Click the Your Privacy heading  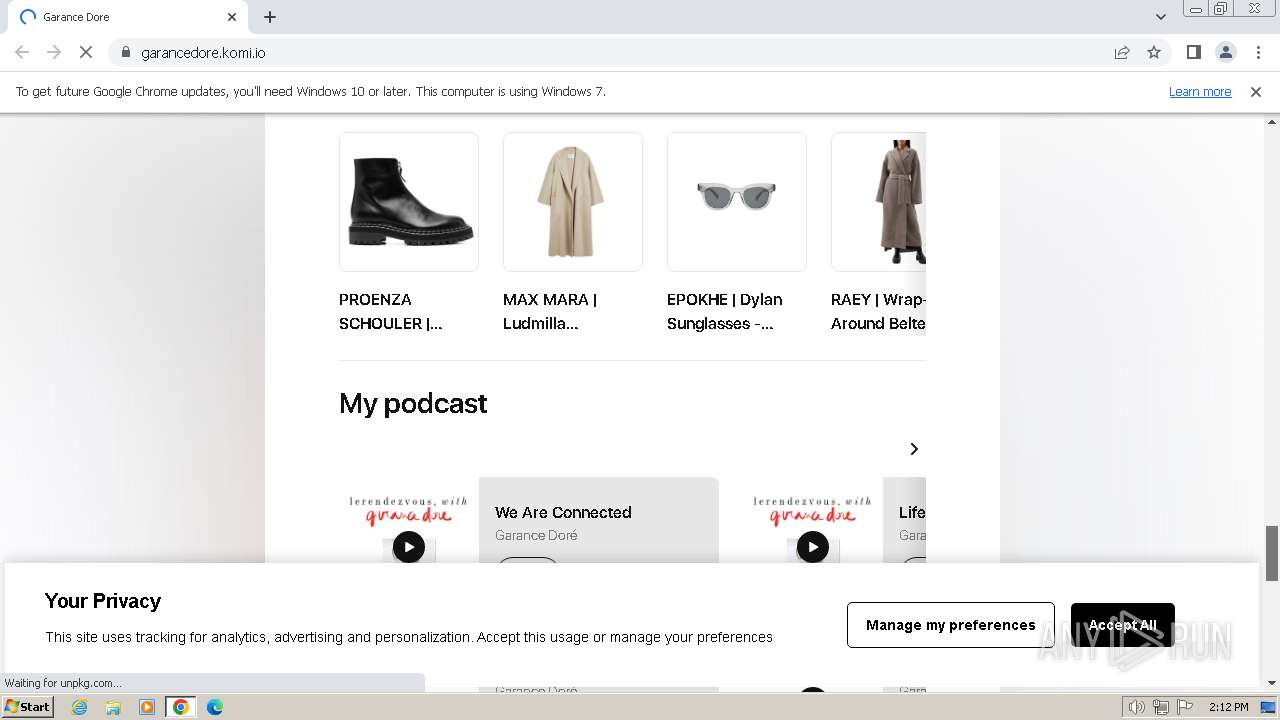click(x=103, y=601)
